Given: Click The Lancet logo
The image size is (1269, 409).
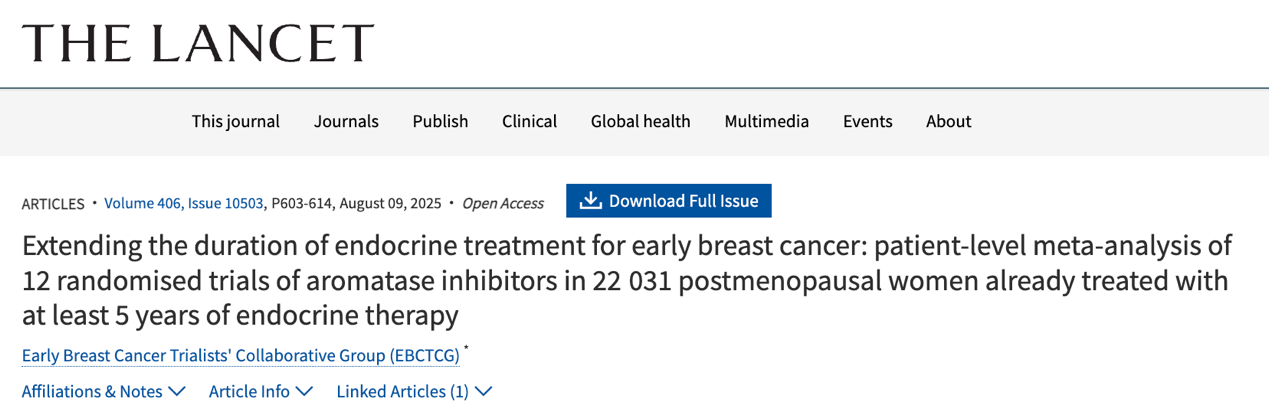Looking at the screenshot, I should [198, 43].
